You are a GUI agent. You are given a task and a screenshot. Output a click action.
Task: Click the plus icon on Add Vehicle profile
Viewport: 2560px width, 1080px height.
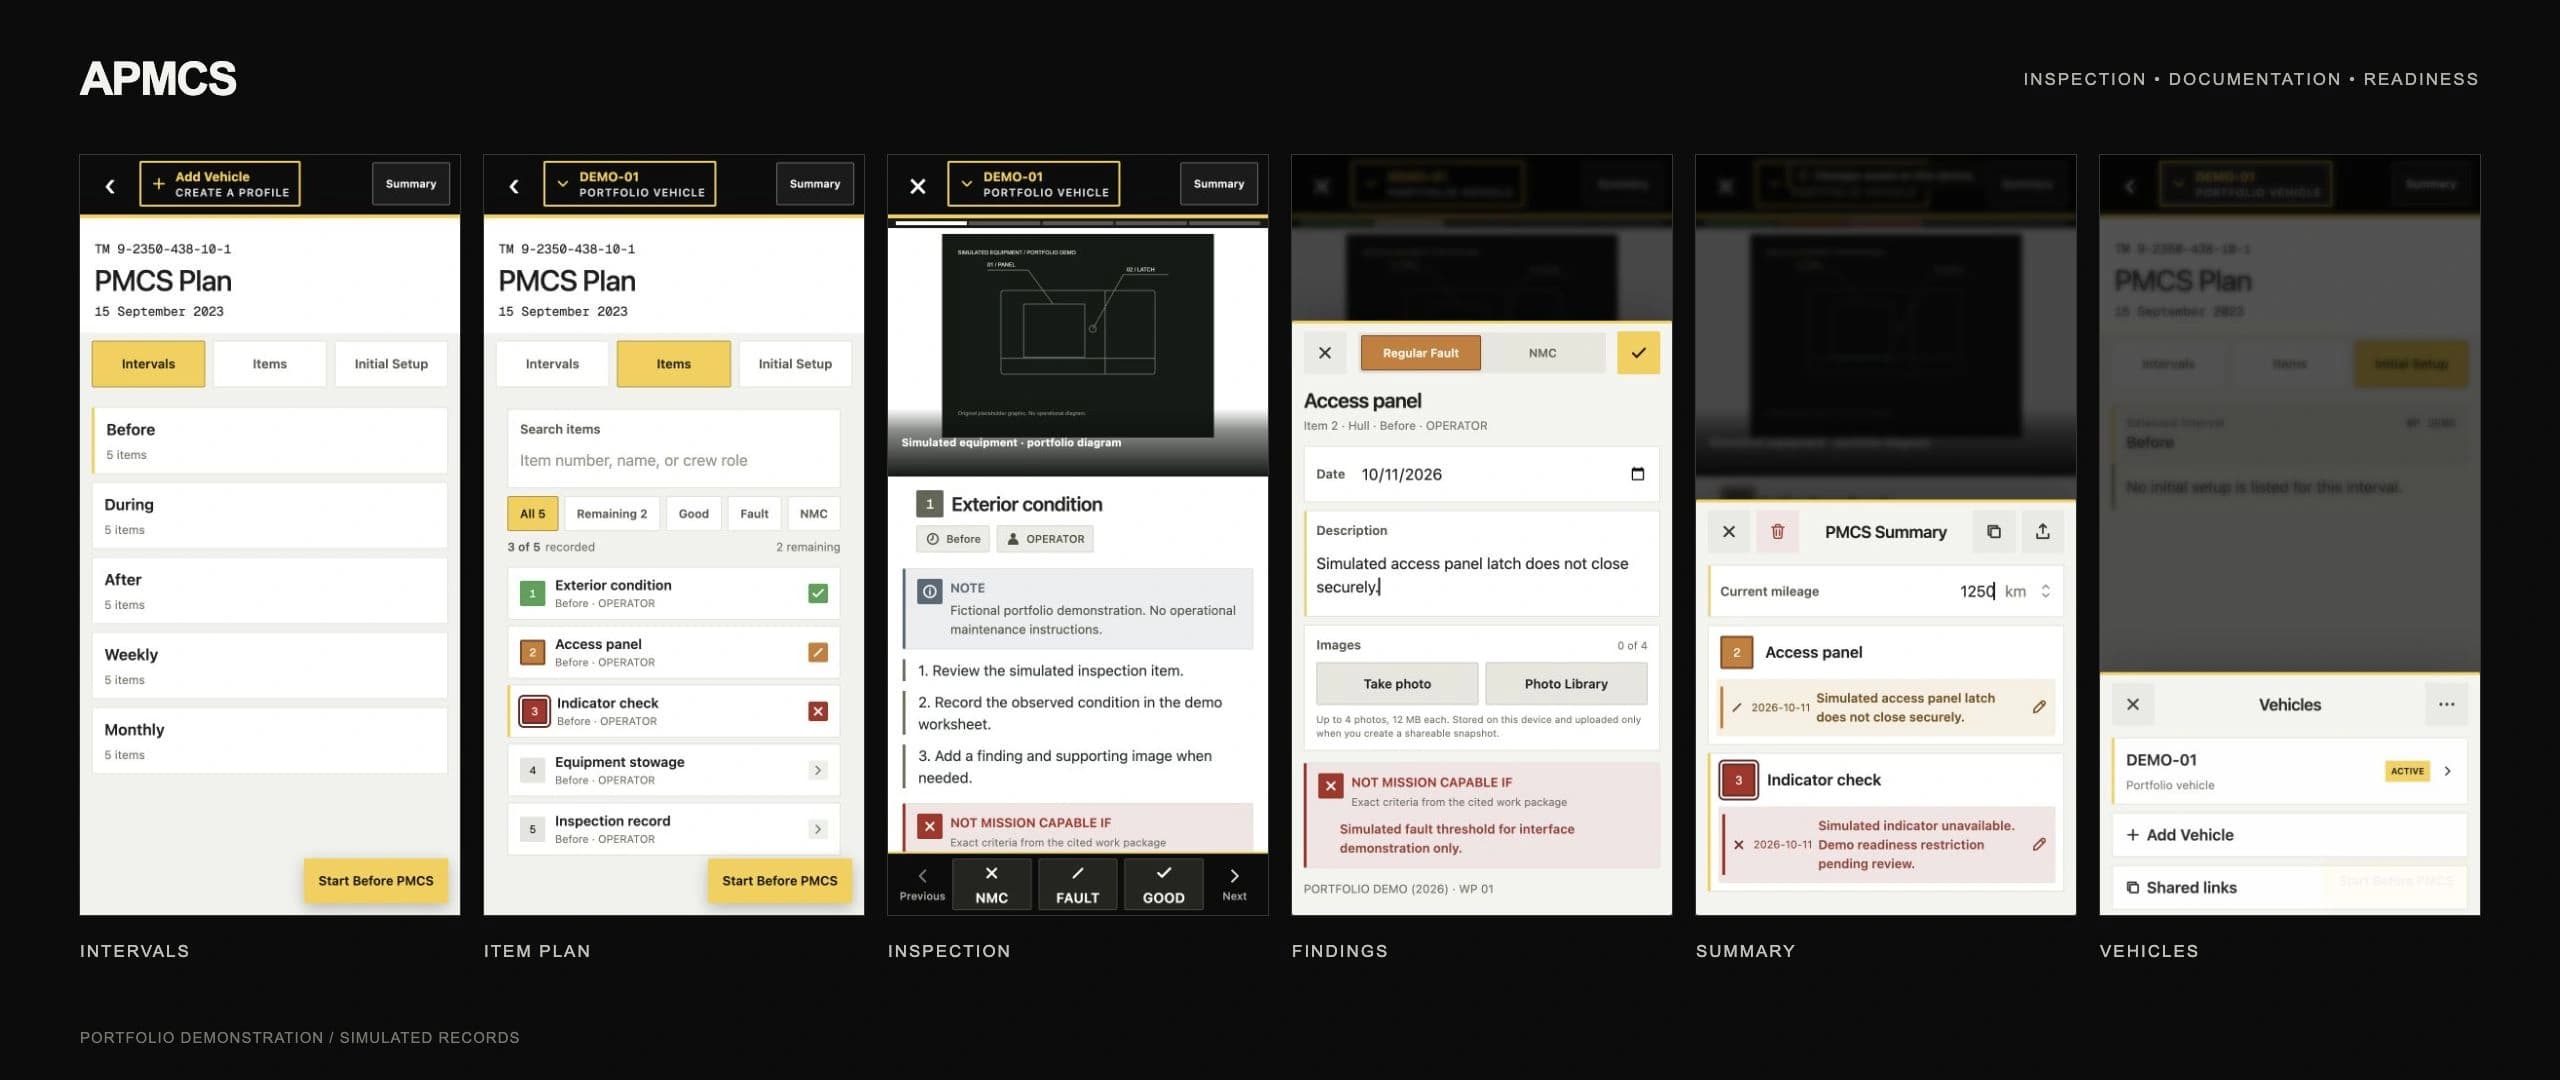(x=158, y=184)
